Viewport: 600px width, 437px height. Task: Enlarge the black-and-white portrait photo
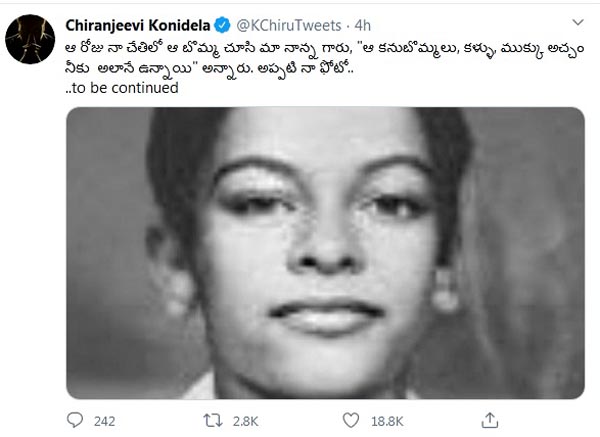click(x=325, y=253)
